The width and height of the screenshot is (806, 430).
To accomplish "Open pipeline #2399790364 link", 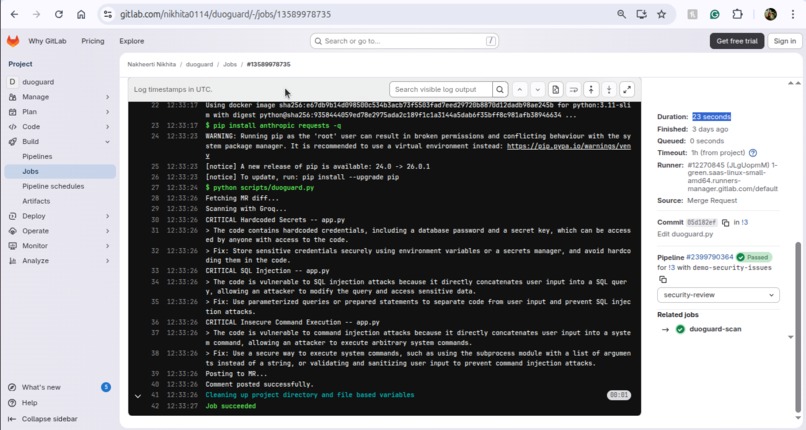I will pos(709,257).
